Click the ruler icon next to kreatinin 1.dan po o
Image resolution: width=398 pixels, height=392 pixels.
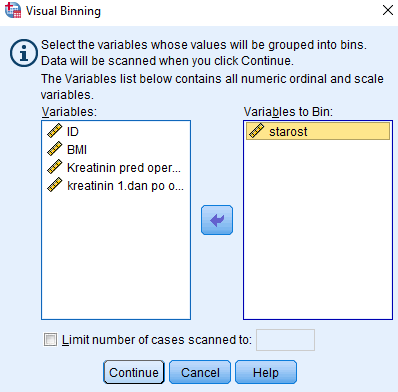(55, 185)
